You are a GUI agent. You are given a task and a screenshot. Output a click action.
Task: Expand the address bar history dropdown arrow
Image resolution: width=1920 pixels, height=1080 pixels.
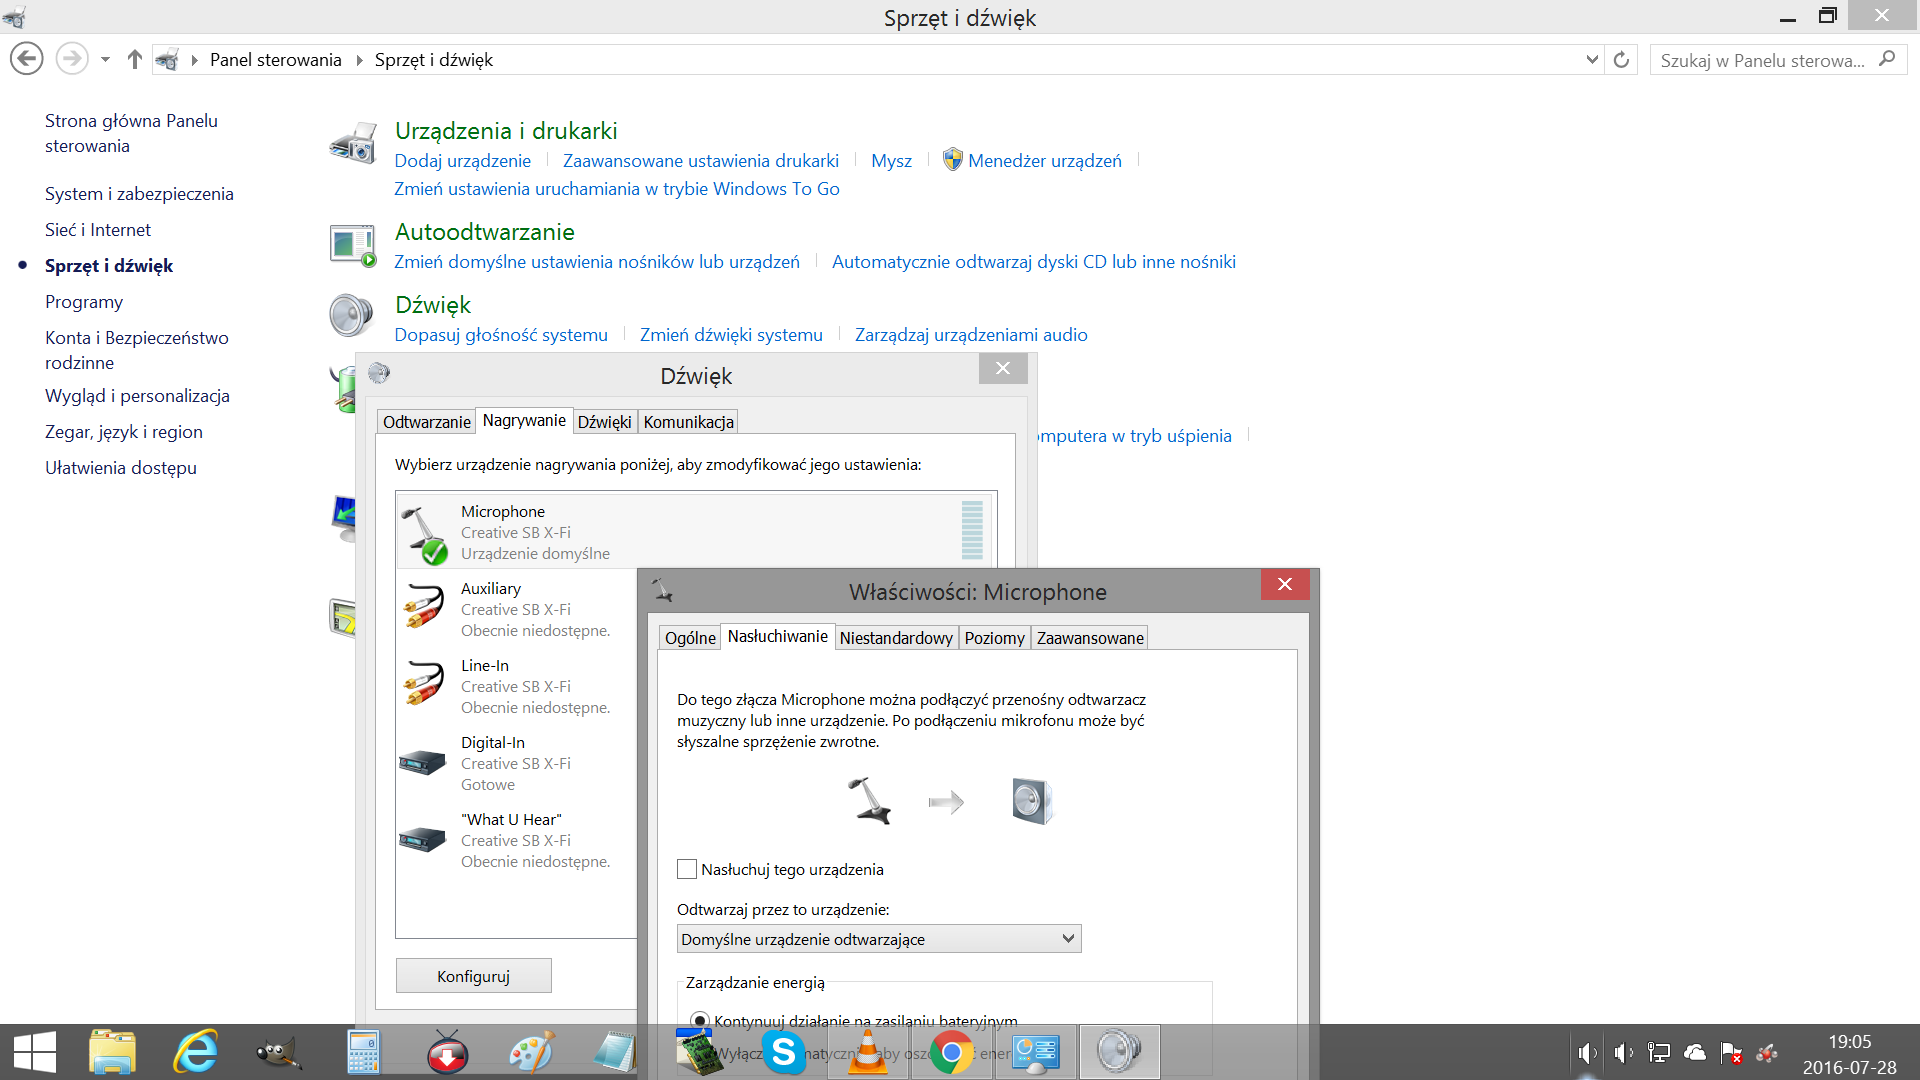(x=1592, y=60)
